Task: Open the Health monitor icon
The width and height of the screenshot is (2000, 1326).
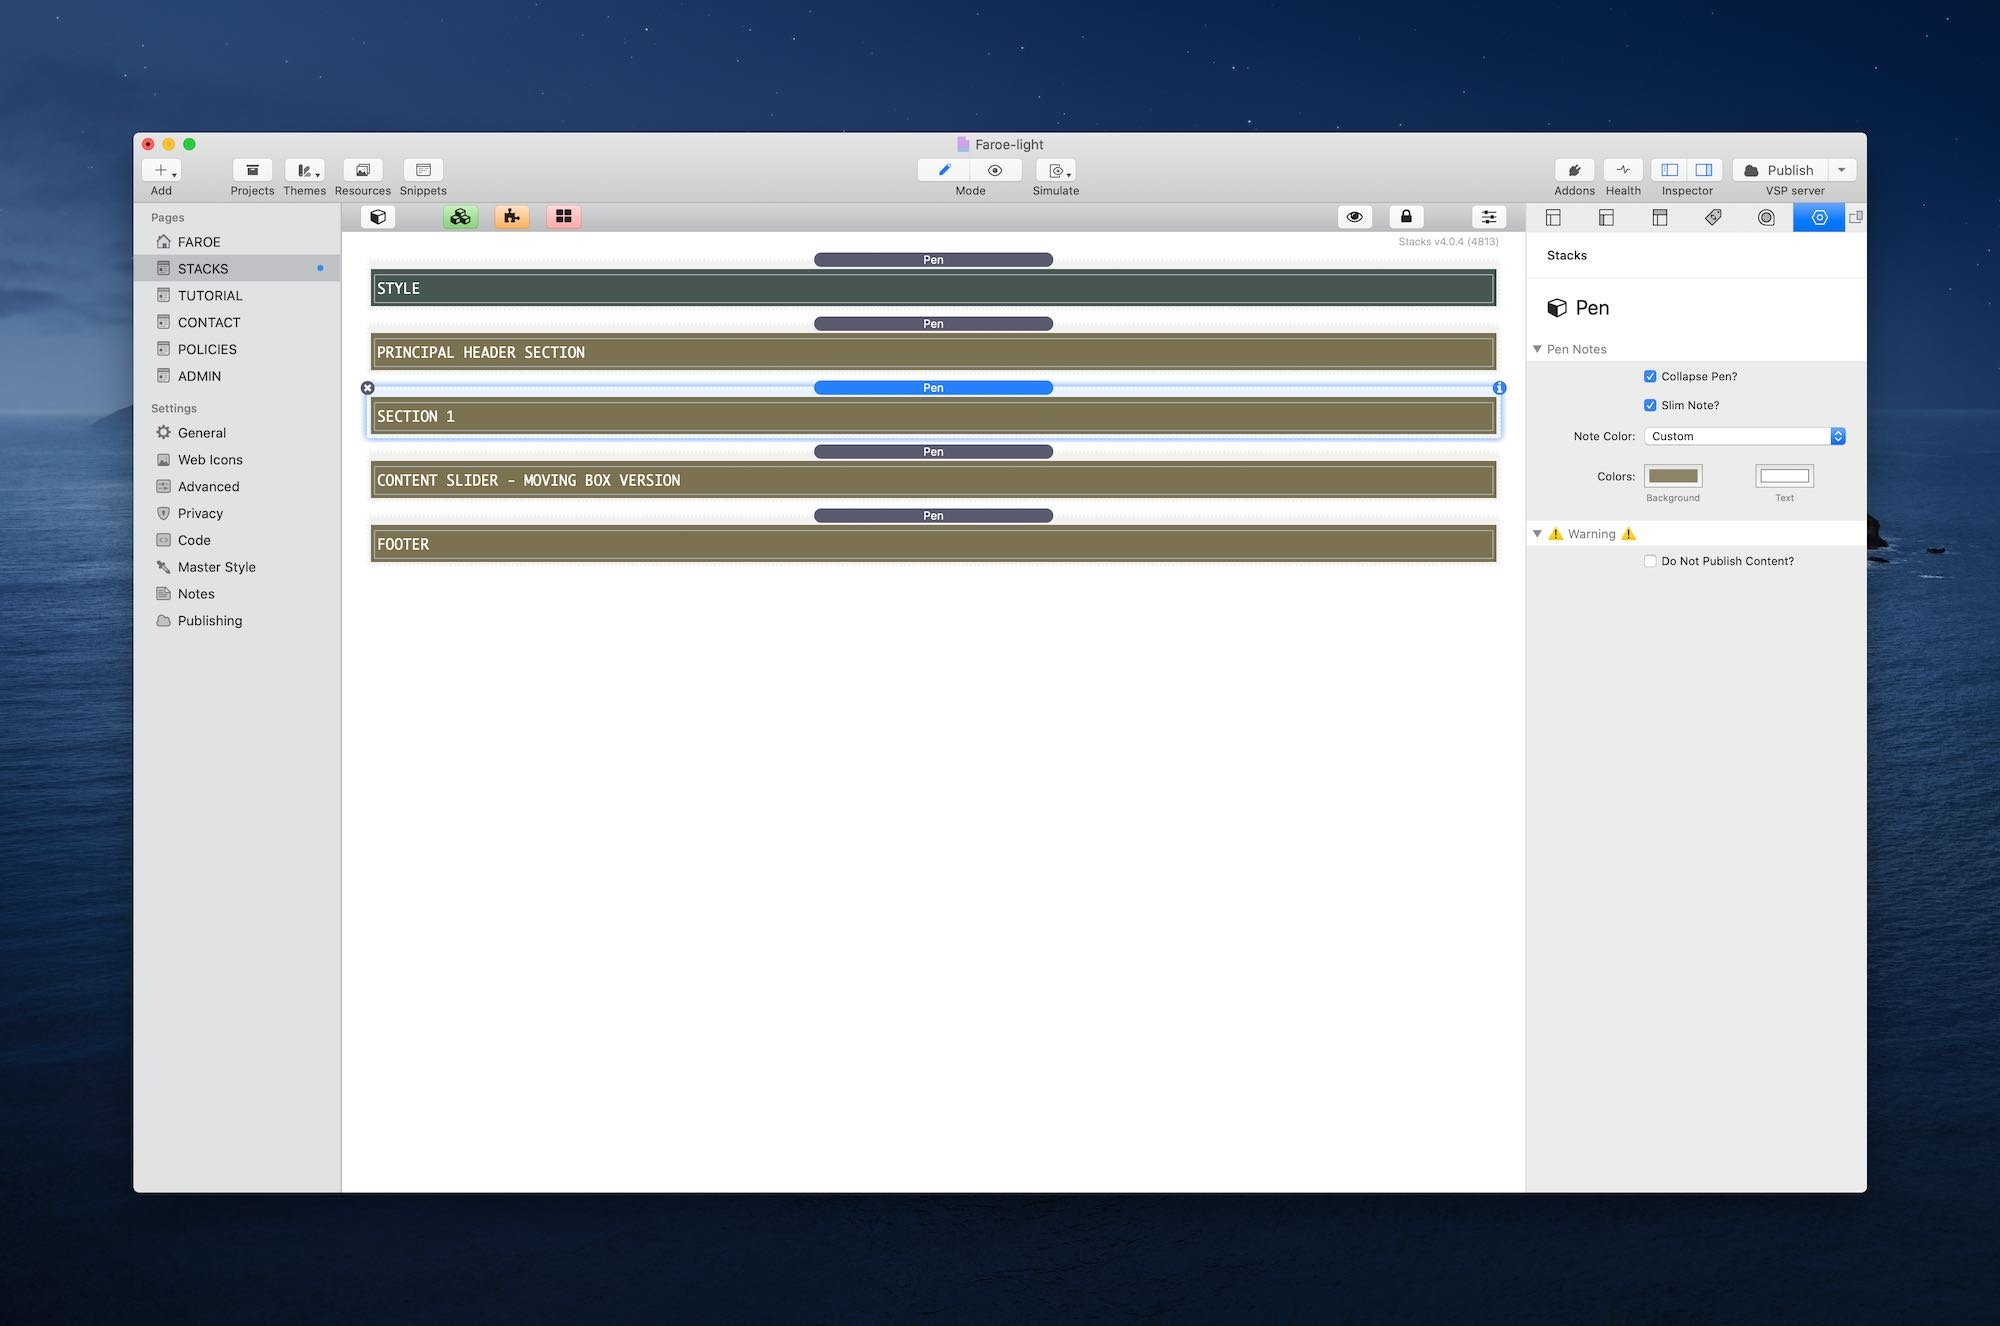Action: pos(1623,170)
